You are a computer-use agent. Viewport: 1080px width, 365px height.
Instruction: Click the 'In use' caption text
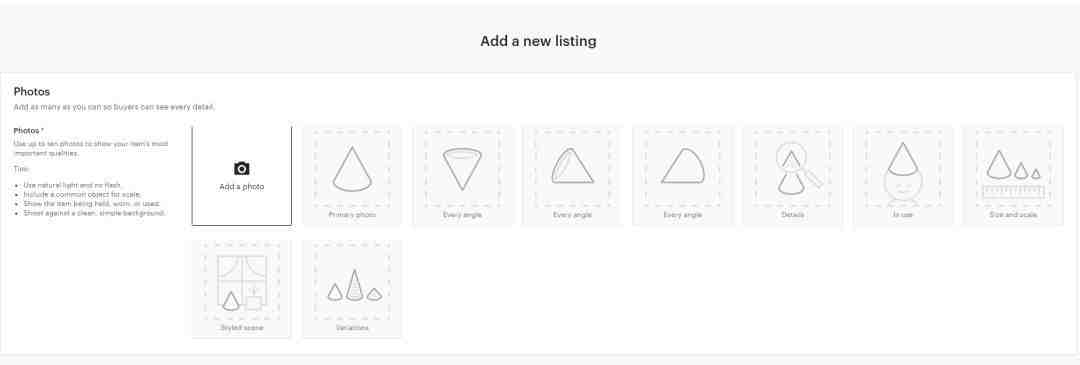903,215
